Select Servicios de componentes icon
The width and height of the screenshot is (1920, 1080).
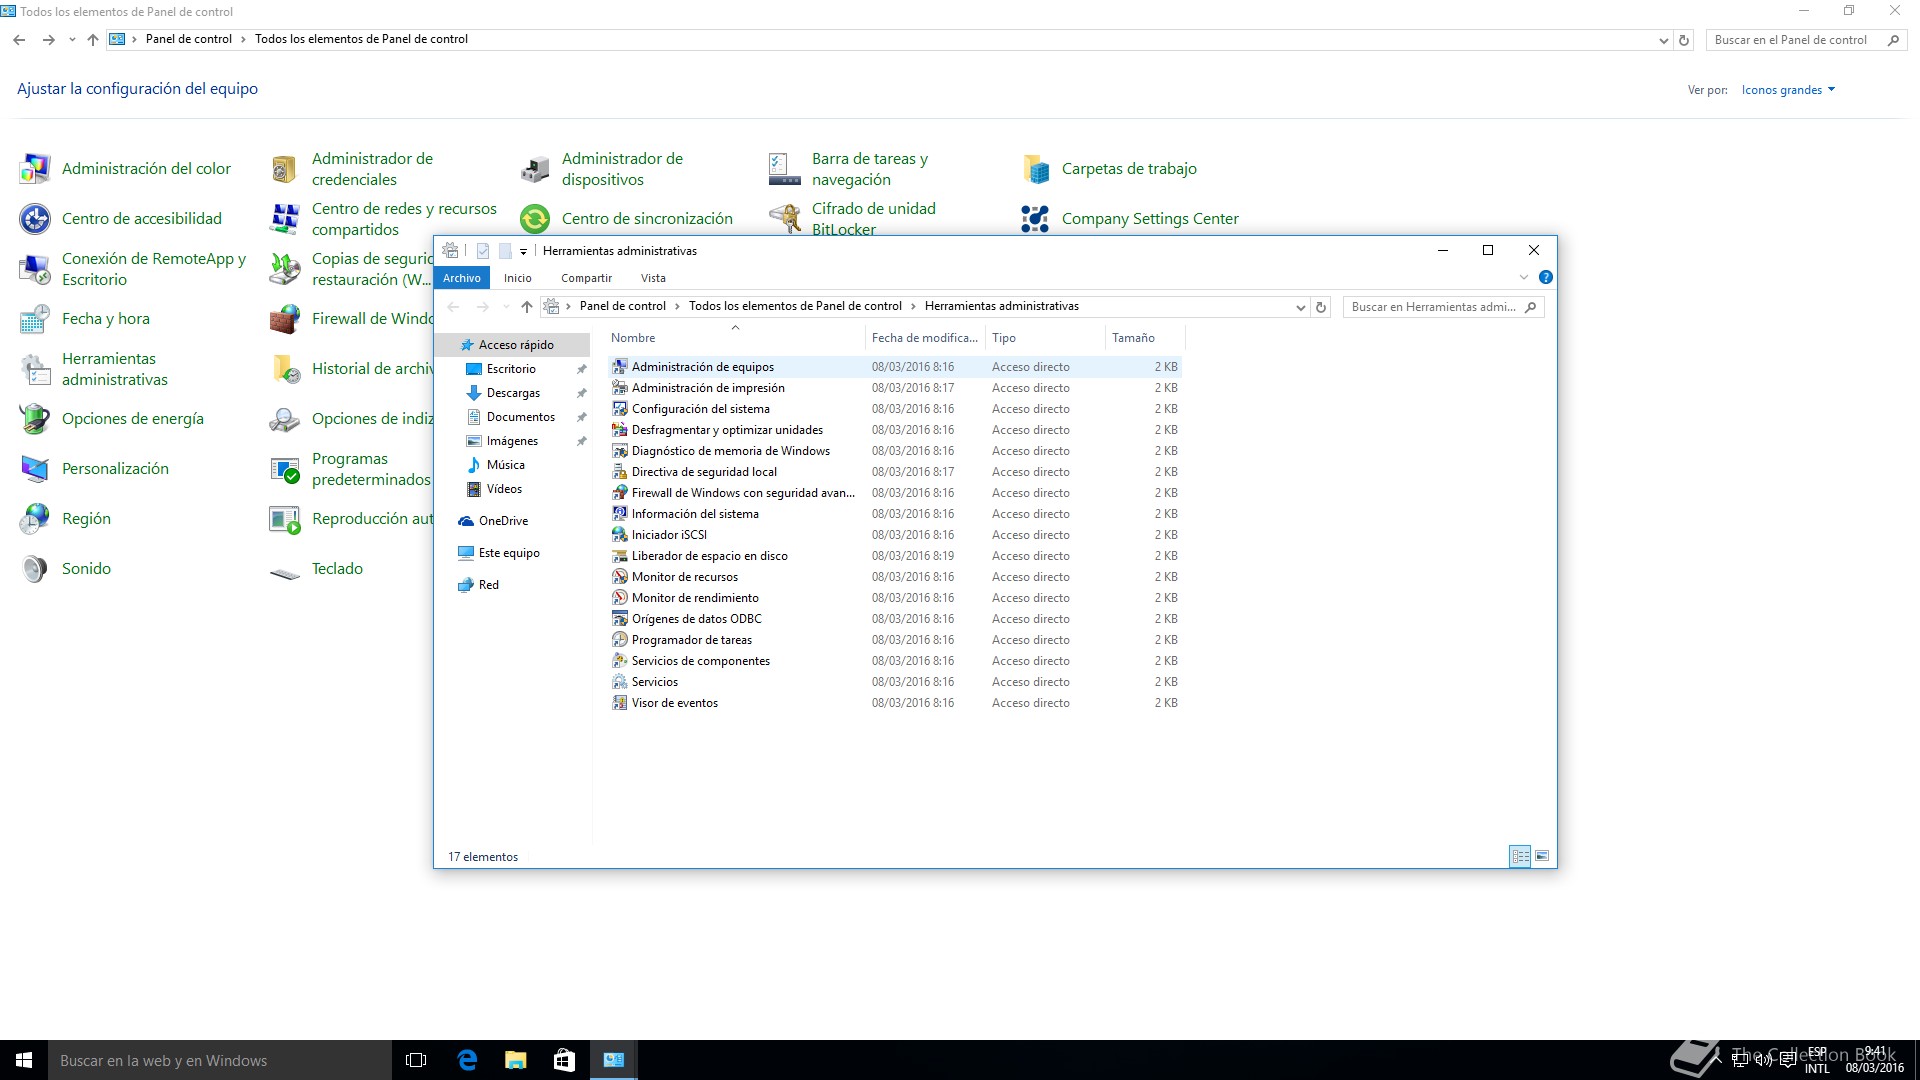[x=620, y=661]
